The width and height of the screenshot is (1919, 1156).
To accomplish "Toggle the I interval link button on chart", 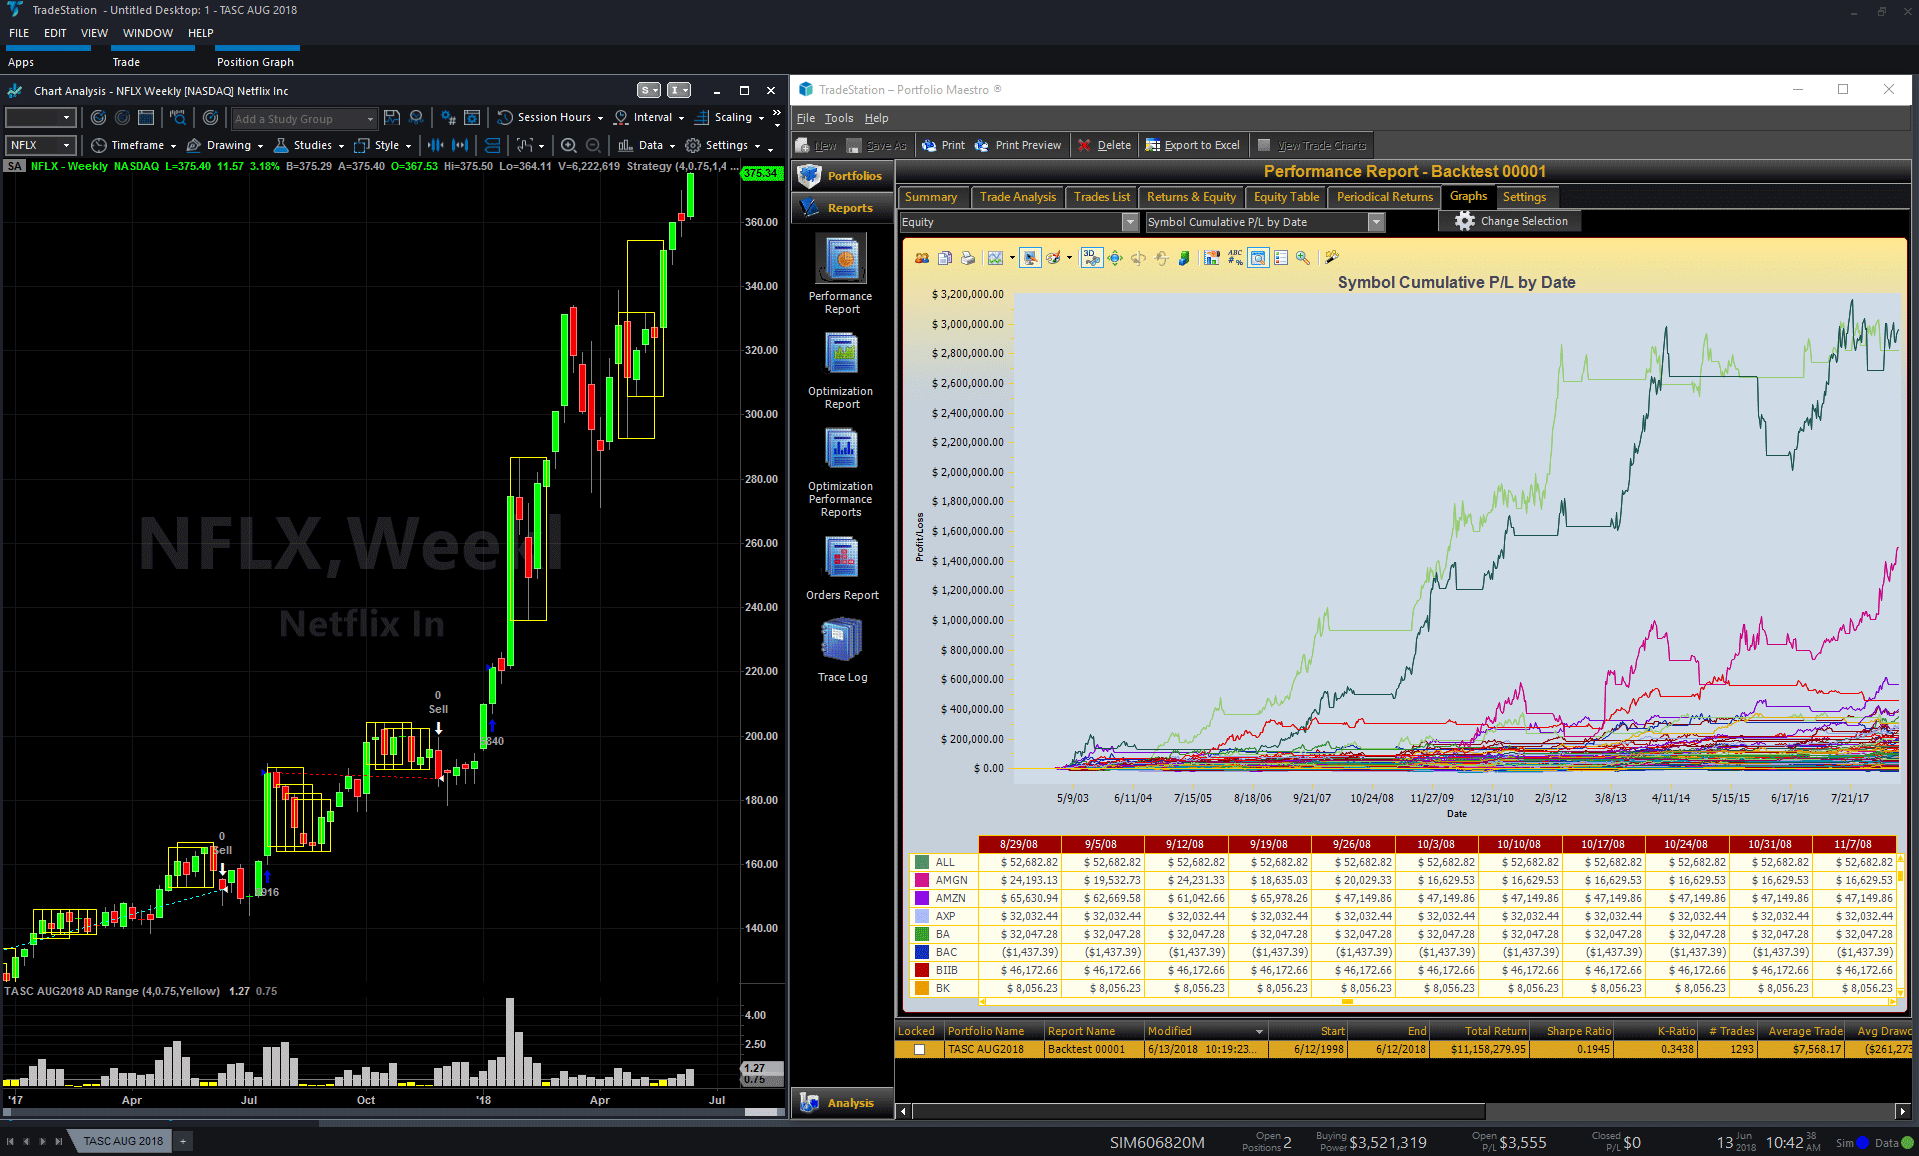I will tap(680, 90).
